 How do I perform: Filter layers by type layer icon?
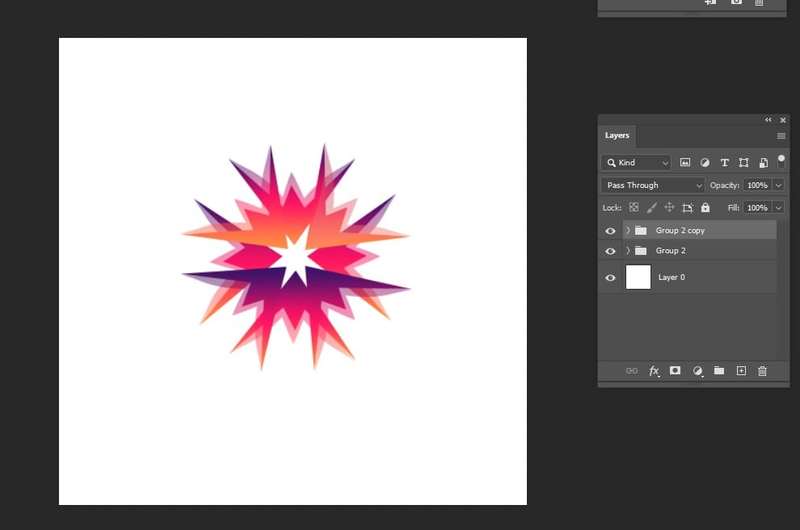click(724, 163)
